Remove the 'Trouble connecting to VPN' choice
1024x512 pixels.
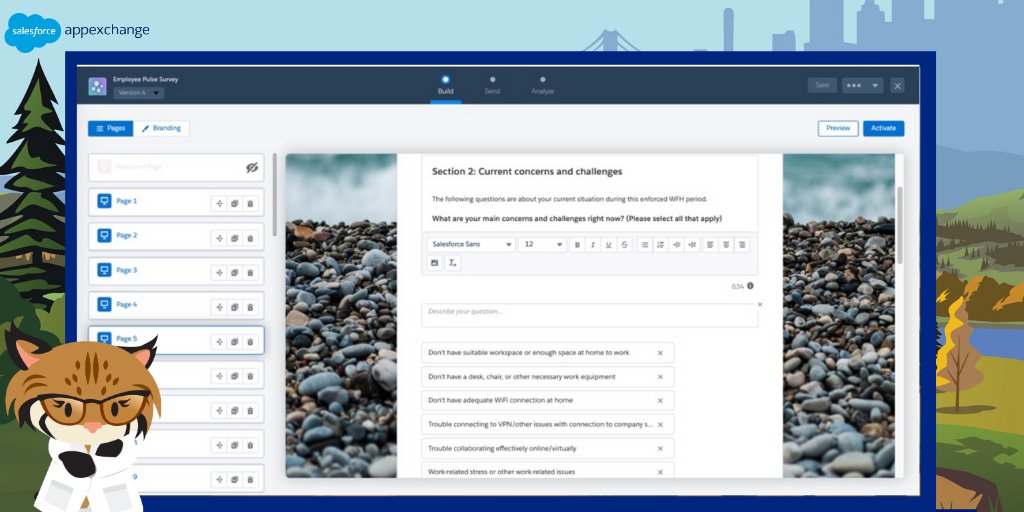[x=660, y=424]
